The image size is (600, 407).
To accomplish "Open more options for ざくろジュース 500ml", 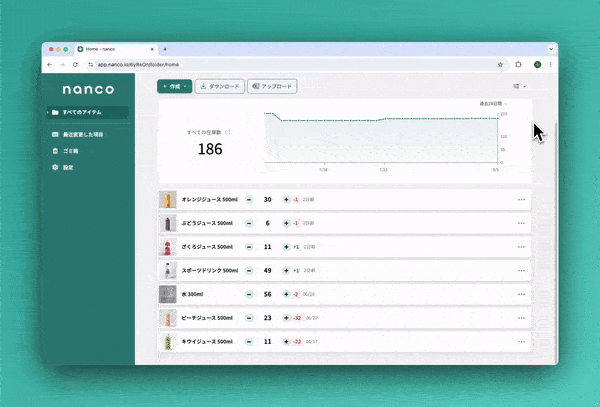I will 521,247.
